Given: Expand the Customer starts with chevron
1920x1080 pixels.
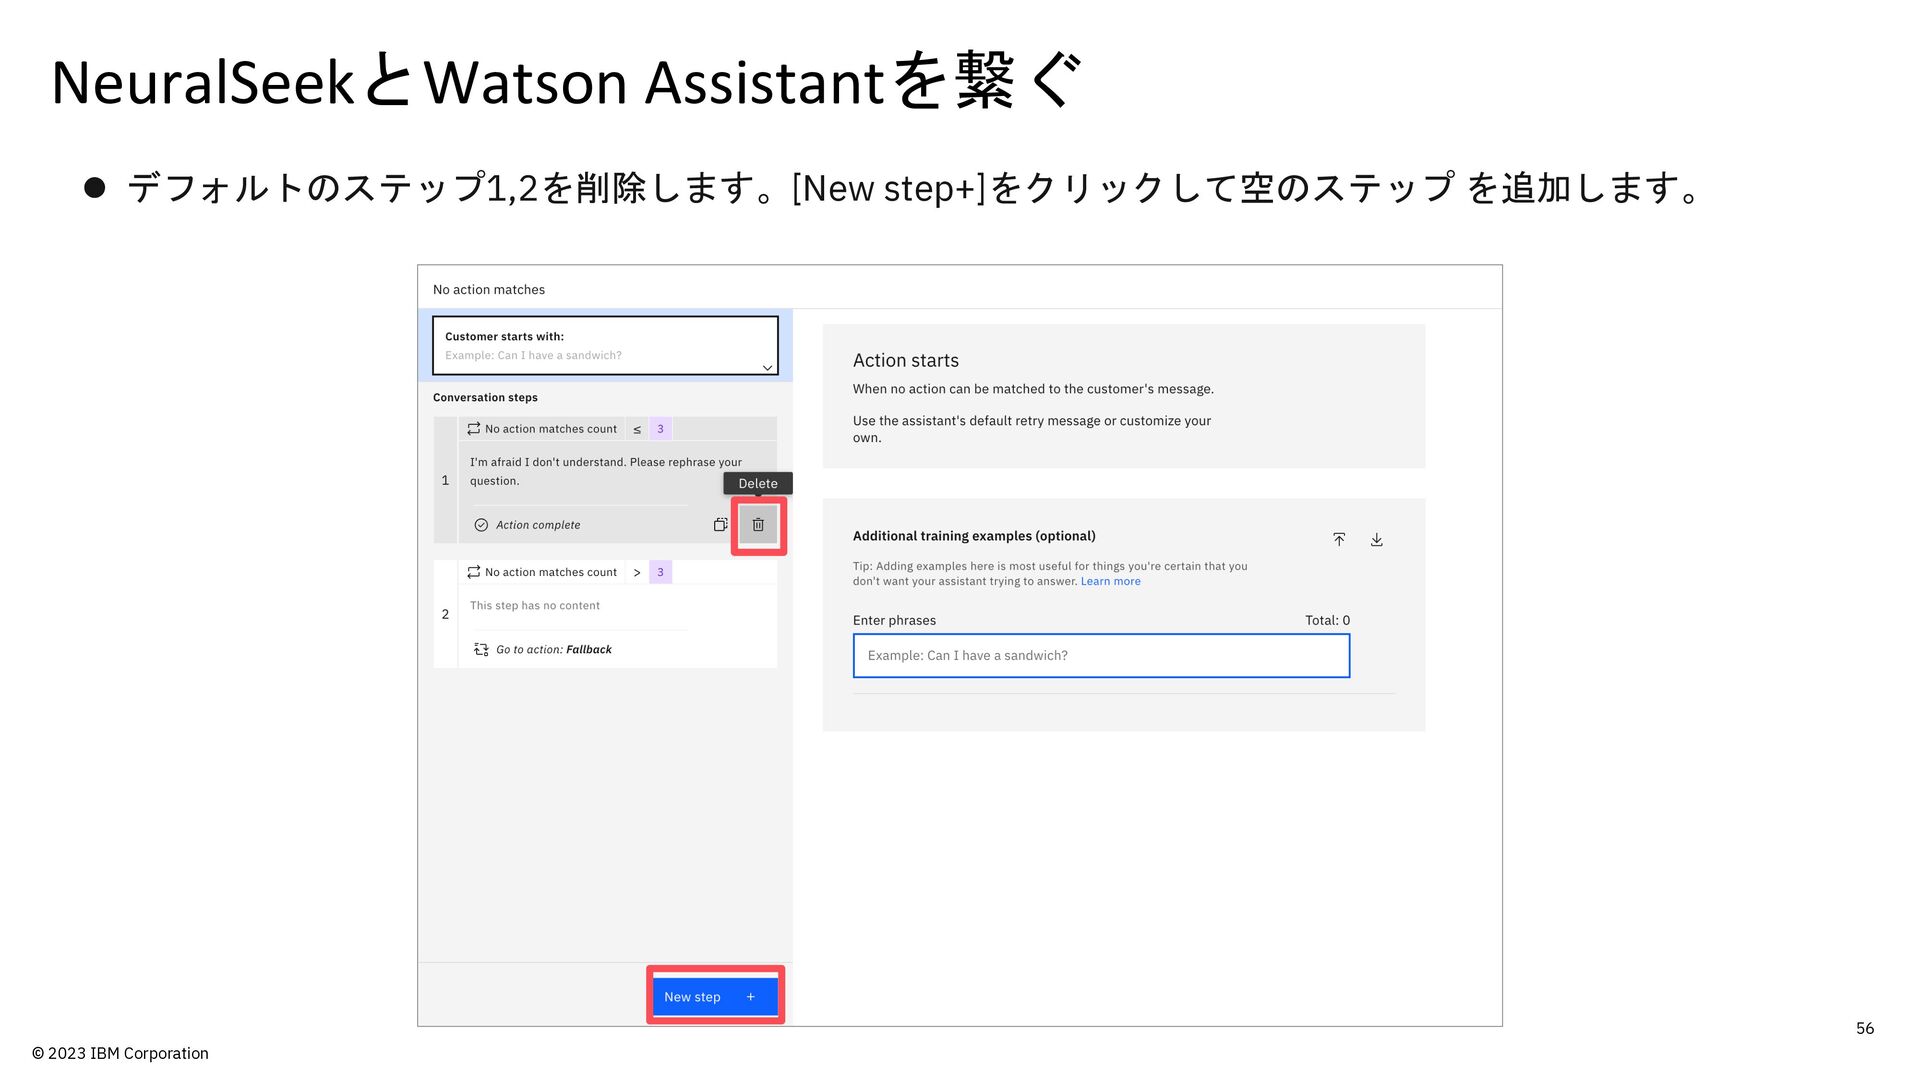Looking at the screenshot, I should [767, 368].
